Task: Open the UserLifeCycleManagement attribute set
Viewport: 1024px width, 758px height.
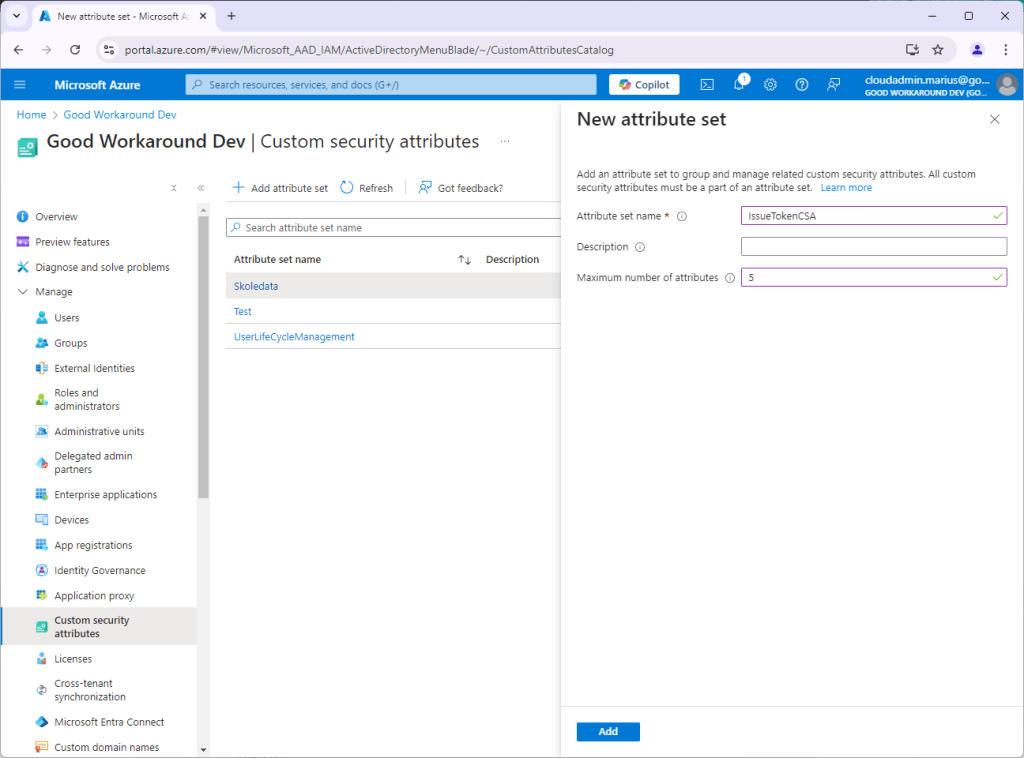Action: tap(294, 337)
